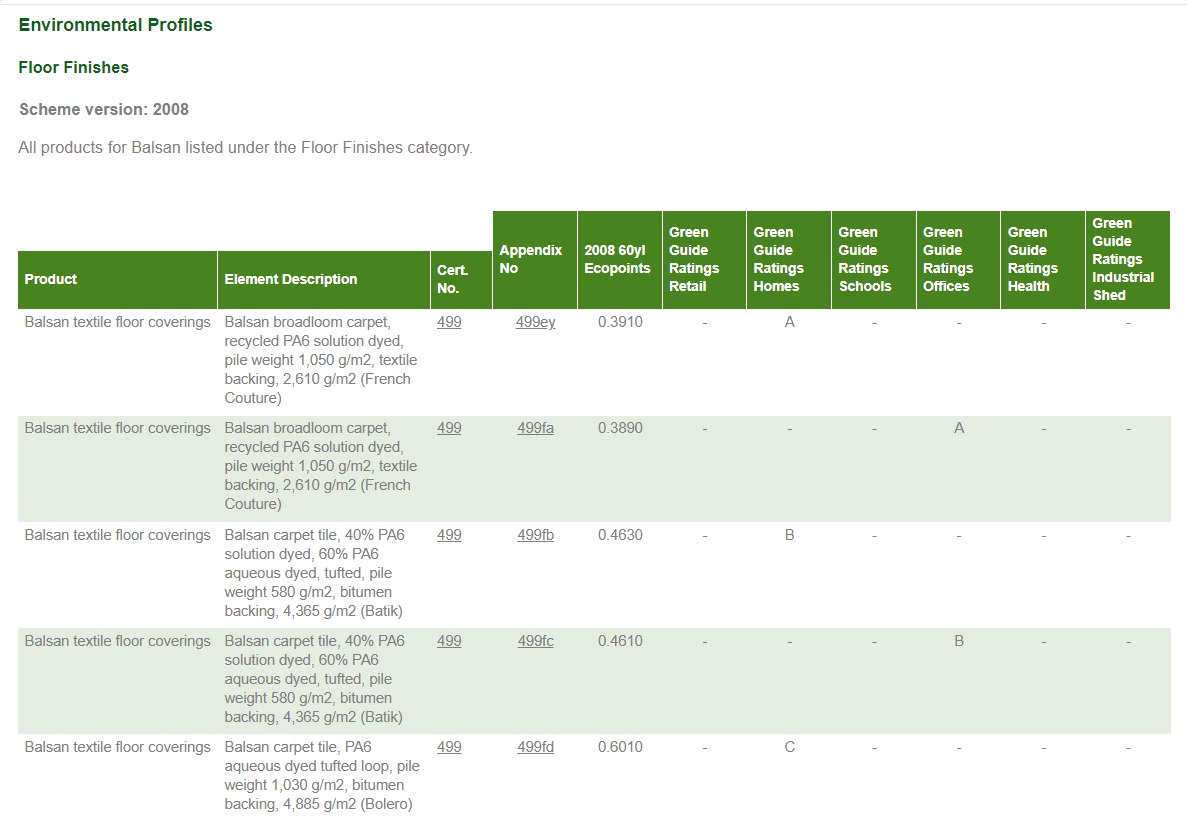Click the Appendix No column header
This screenshot has width=1187, height=822.
(535, 260)
